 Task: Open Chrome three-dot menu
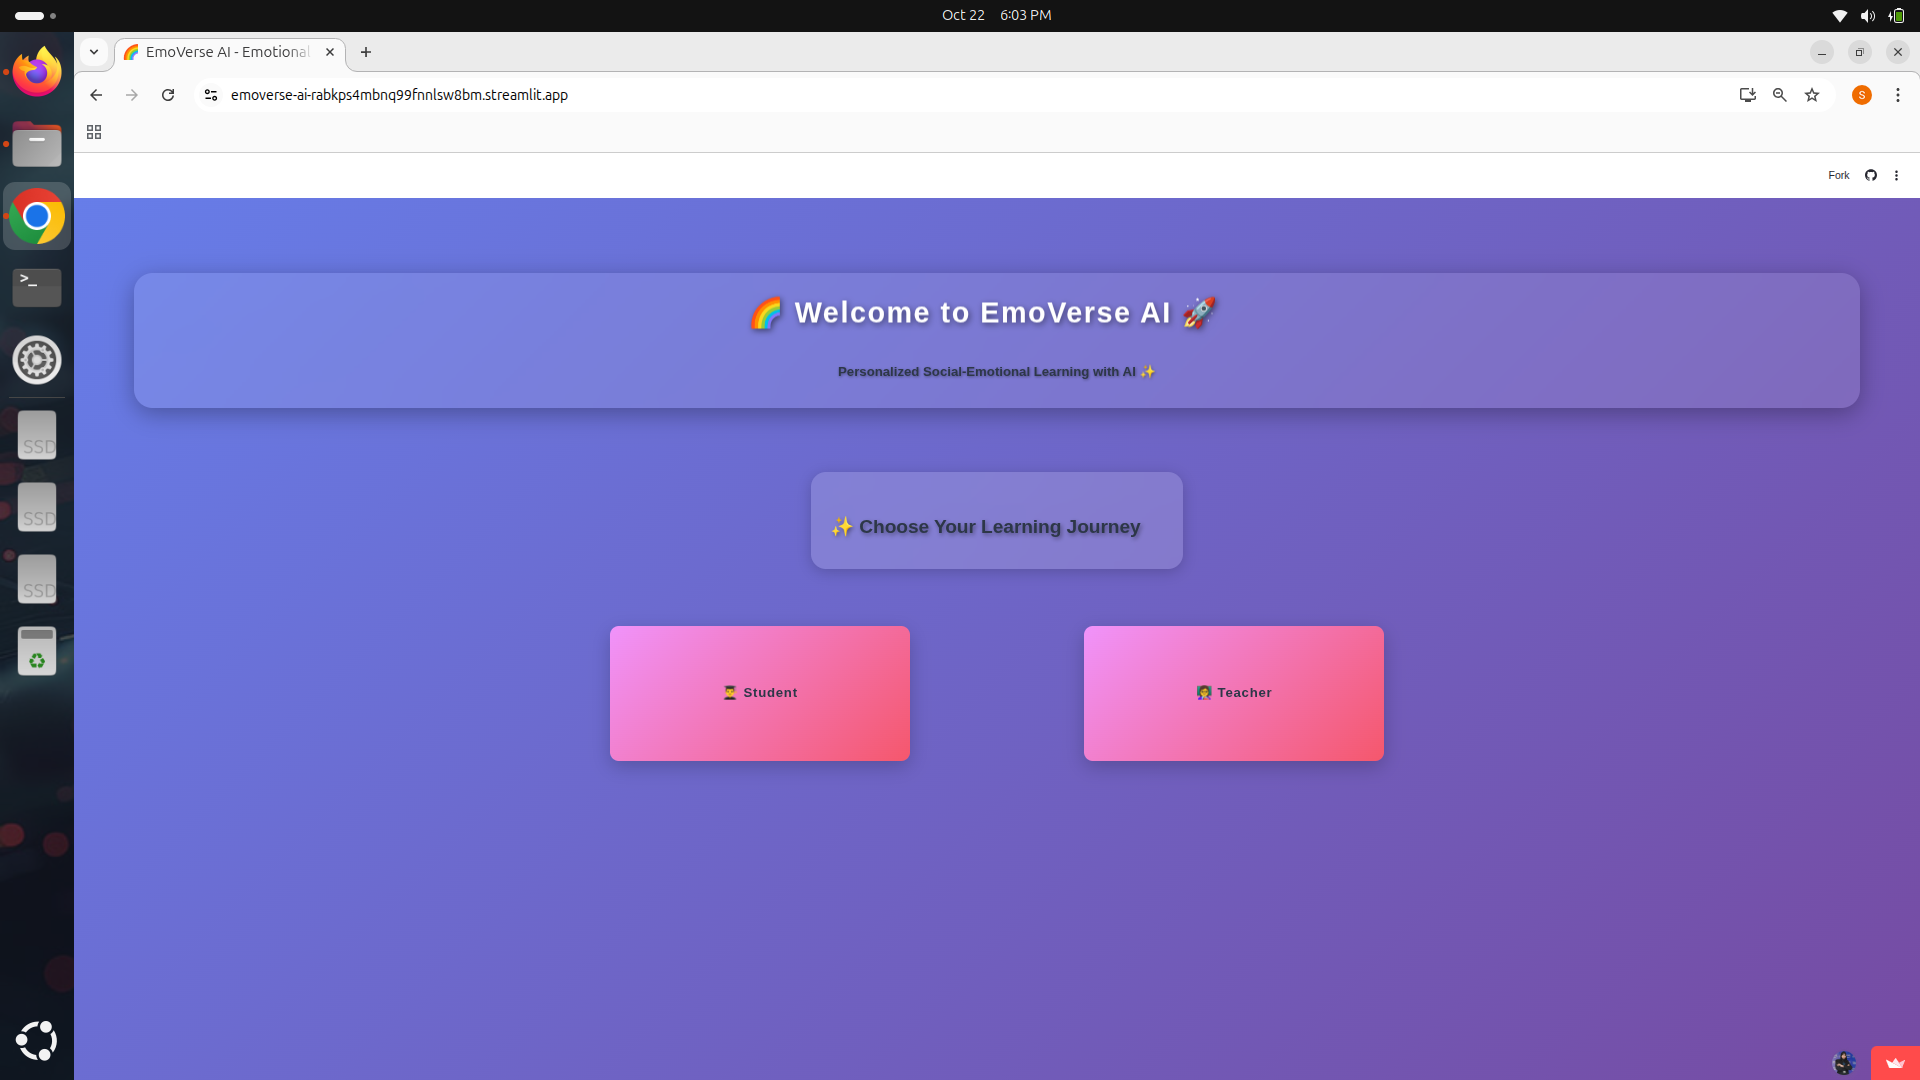pos(1897,95)
